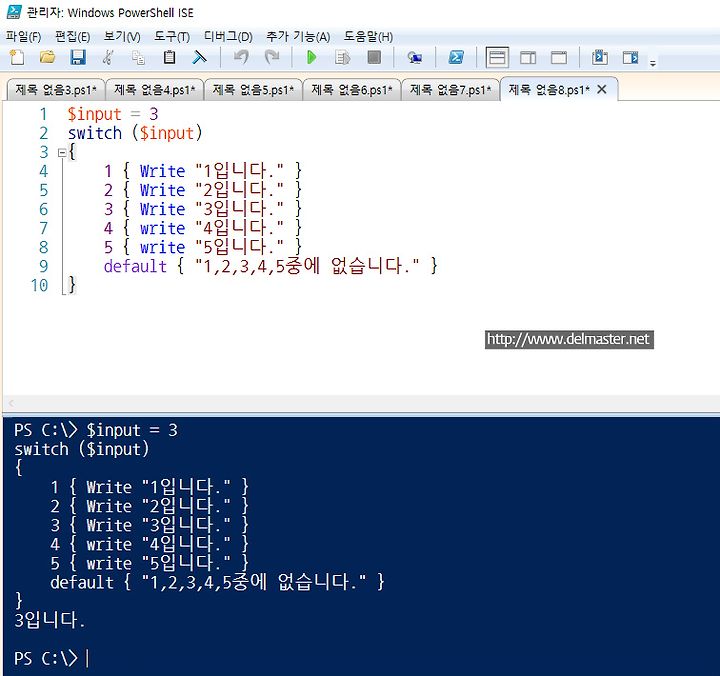The width and height of the screenshot is (720, 676).
Task: Launch PowerShell.exe from the blue console icon
Action: pos(456,57)
